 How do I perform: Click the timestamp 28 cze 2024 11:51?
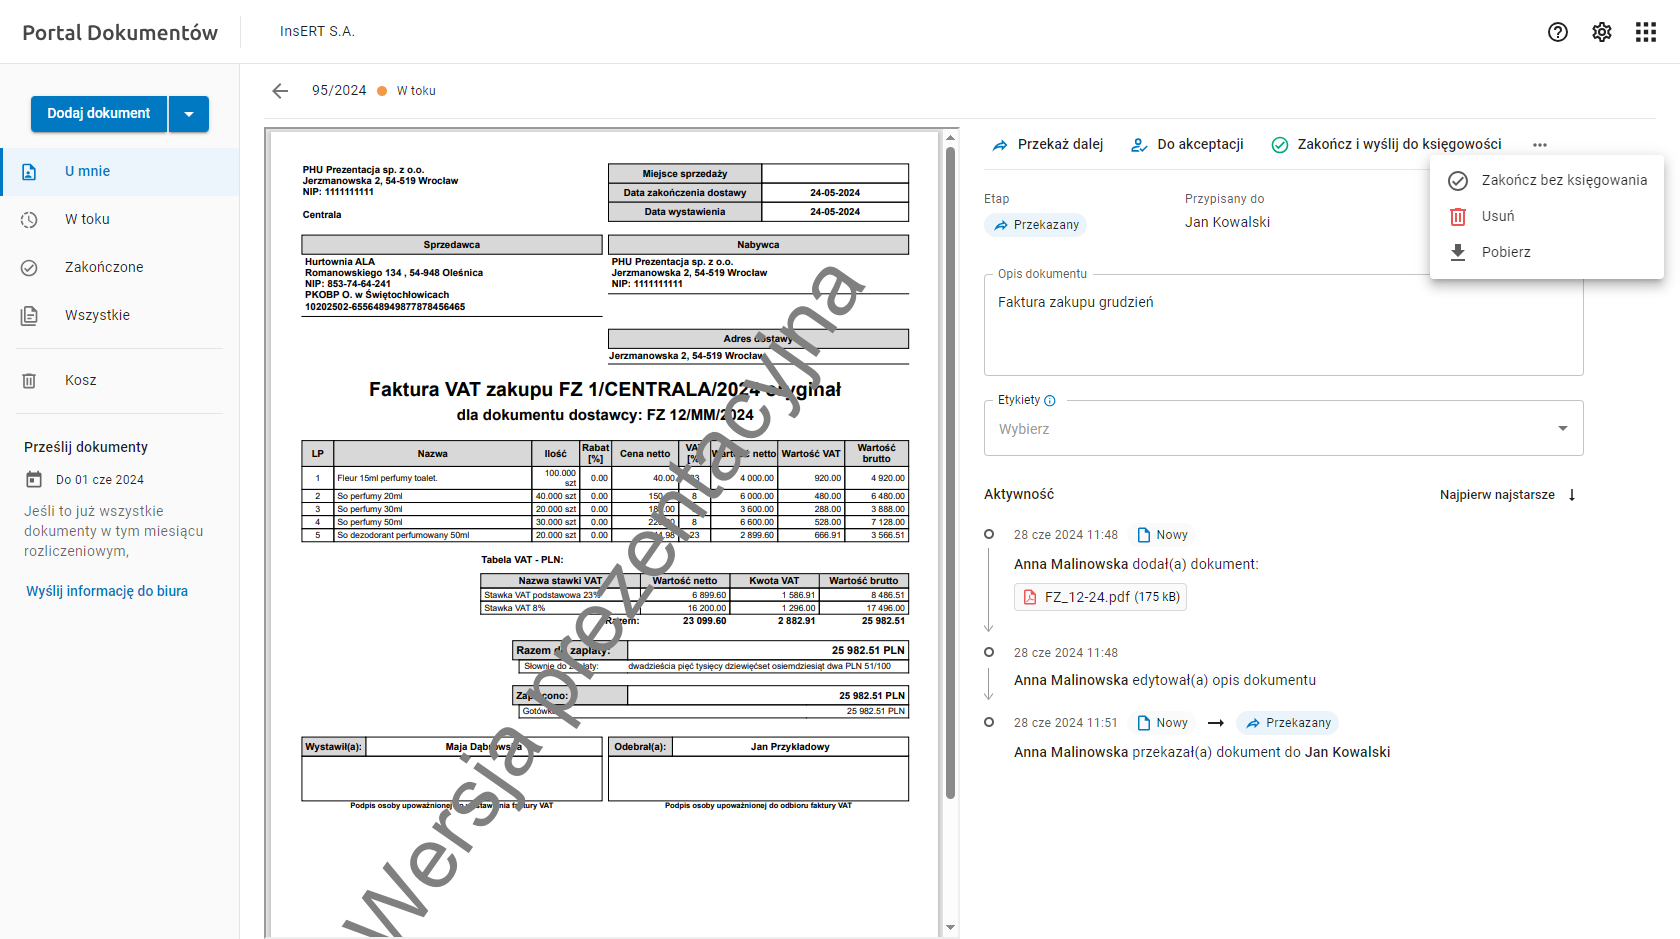1066,723
